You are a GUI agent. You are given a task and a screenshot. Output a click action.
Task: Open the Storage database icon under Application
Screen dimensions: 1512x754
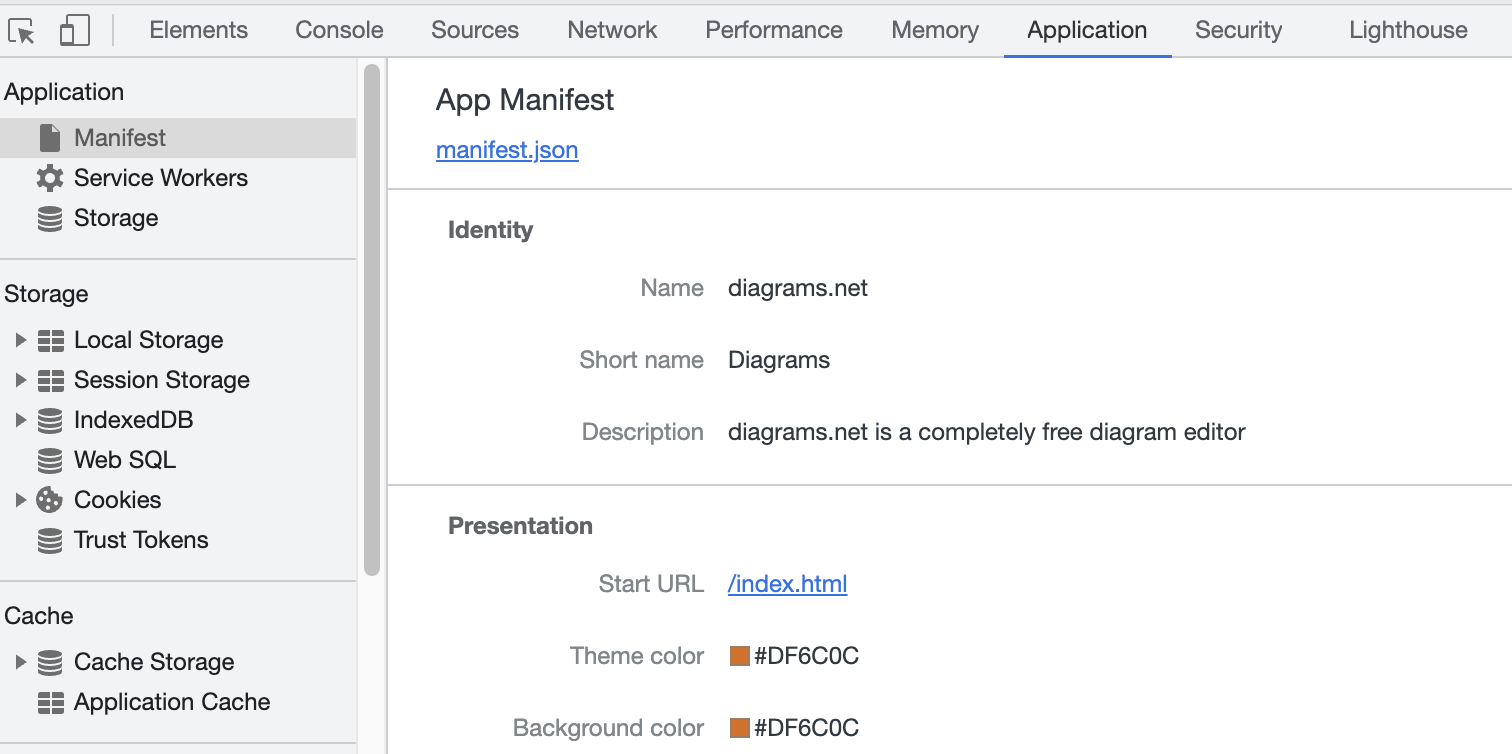(x=50, y=218)
